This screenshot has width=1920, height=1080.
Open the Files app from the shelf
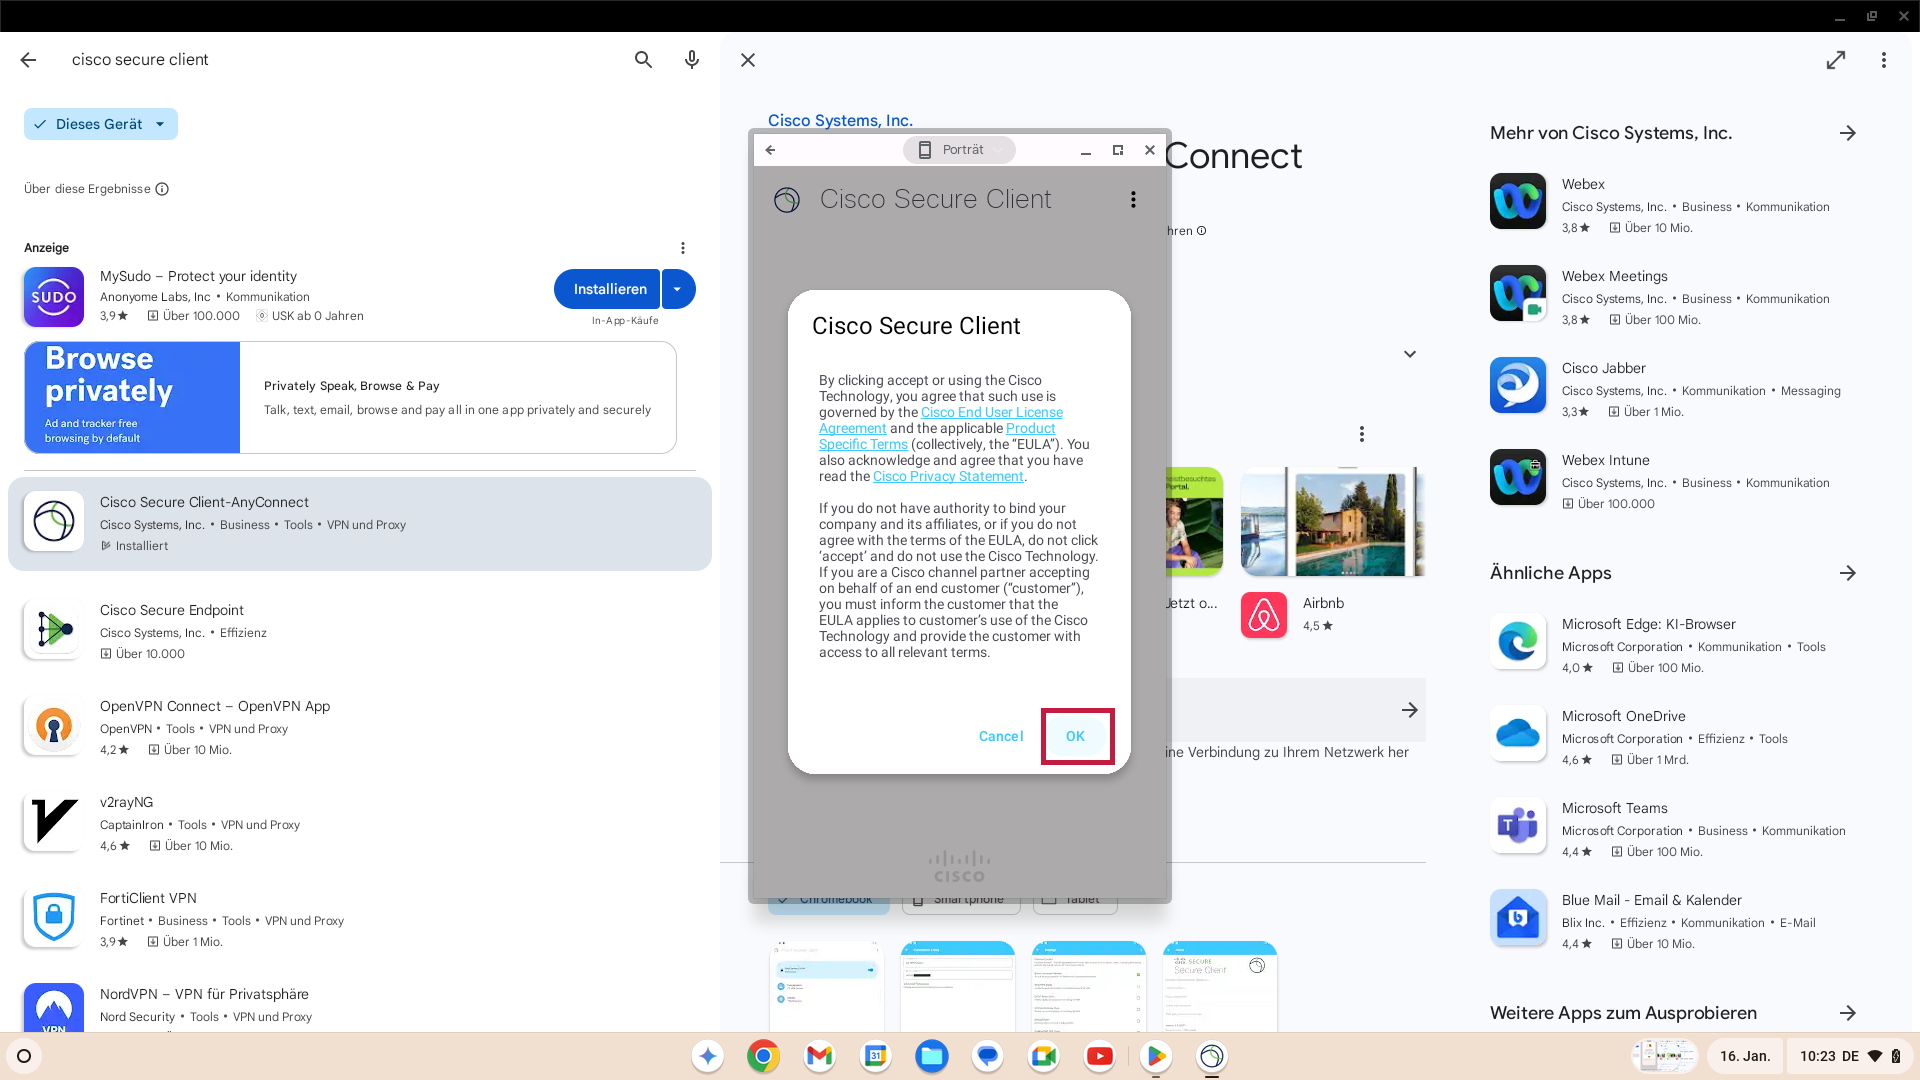click(931, 1056)
